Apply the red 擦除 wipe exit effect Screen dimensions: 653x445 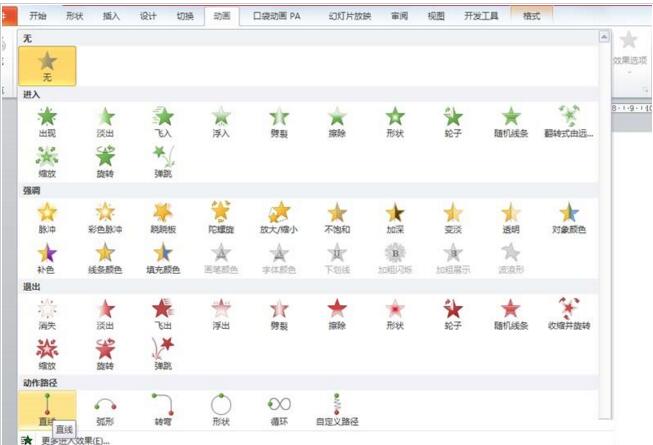click(337, 314)
